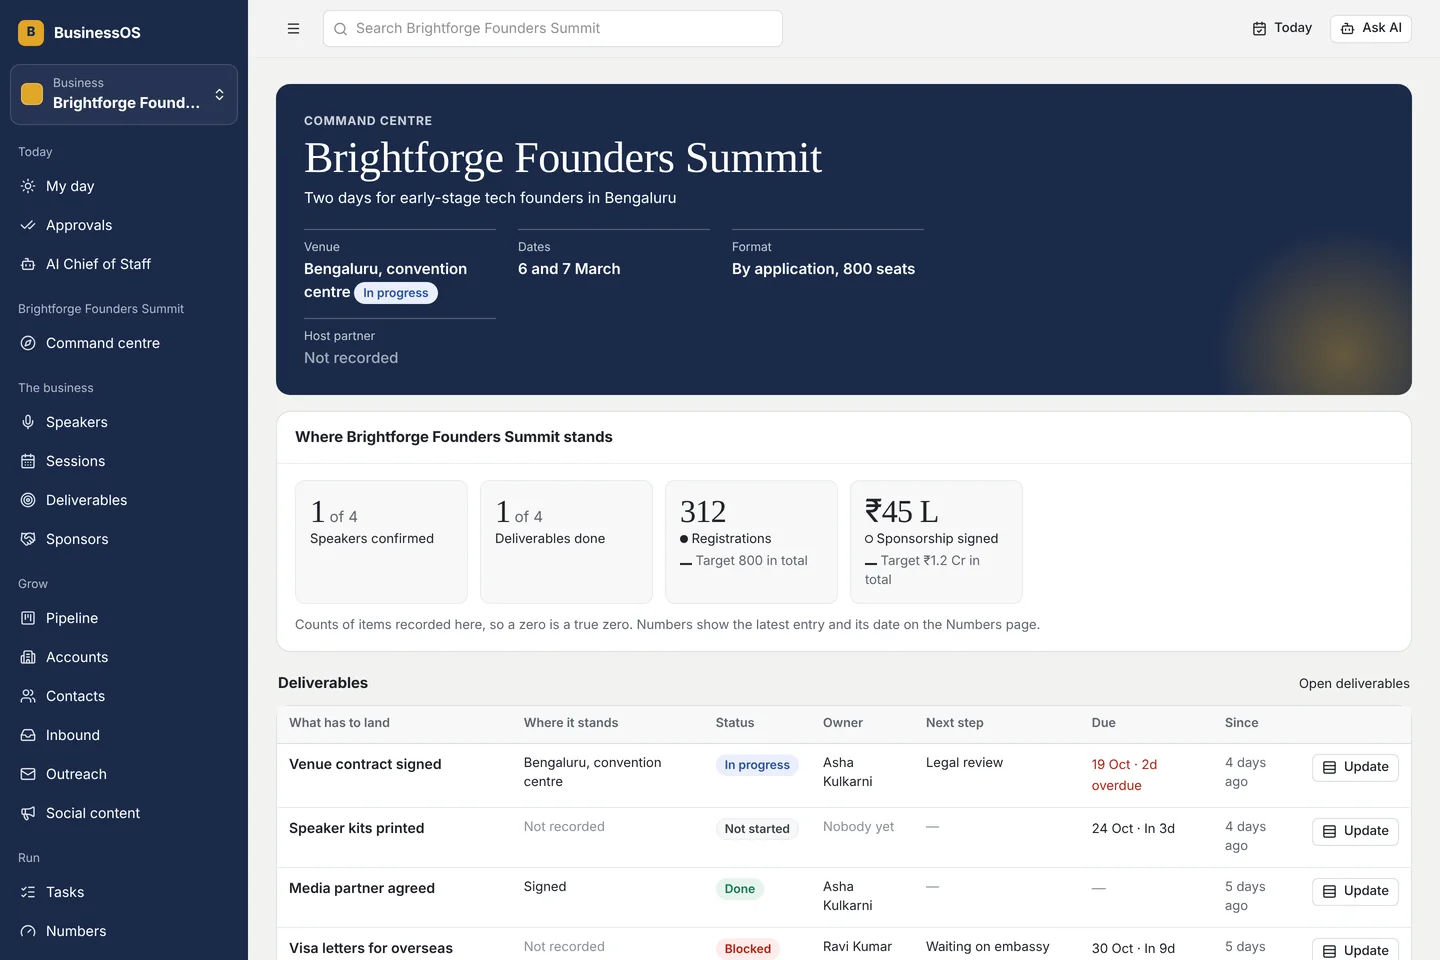
Task: Click the Done status badge
Action: pos(740,889)
